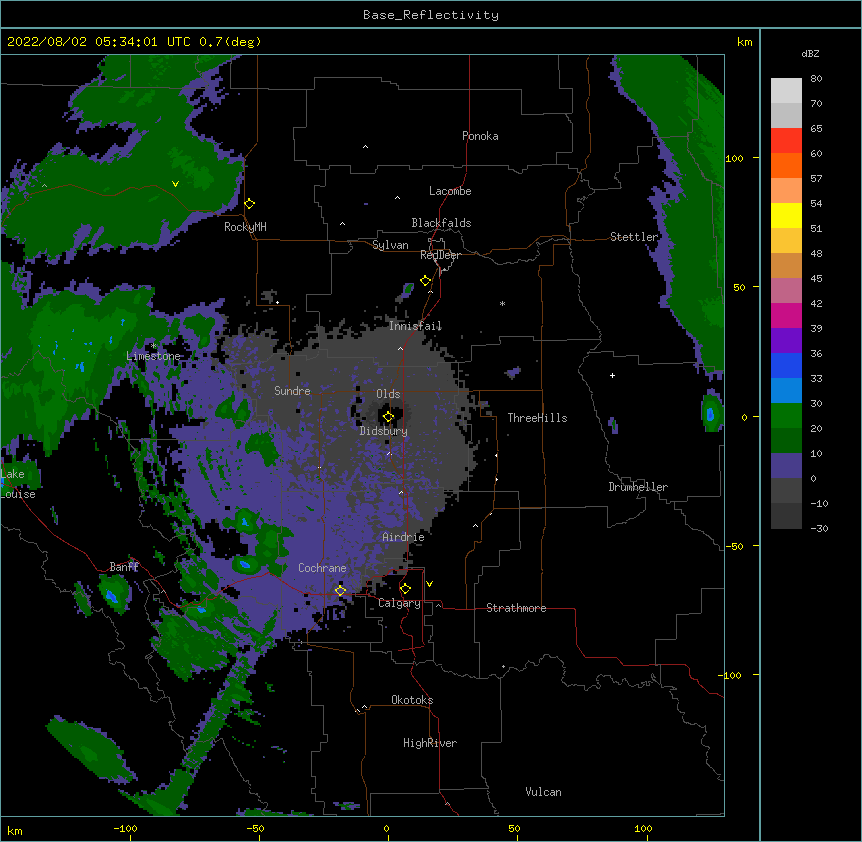Screen dimensions: 862x842
Task: Select the yellow V marker east of Calgary
Action: pos(429,584)
